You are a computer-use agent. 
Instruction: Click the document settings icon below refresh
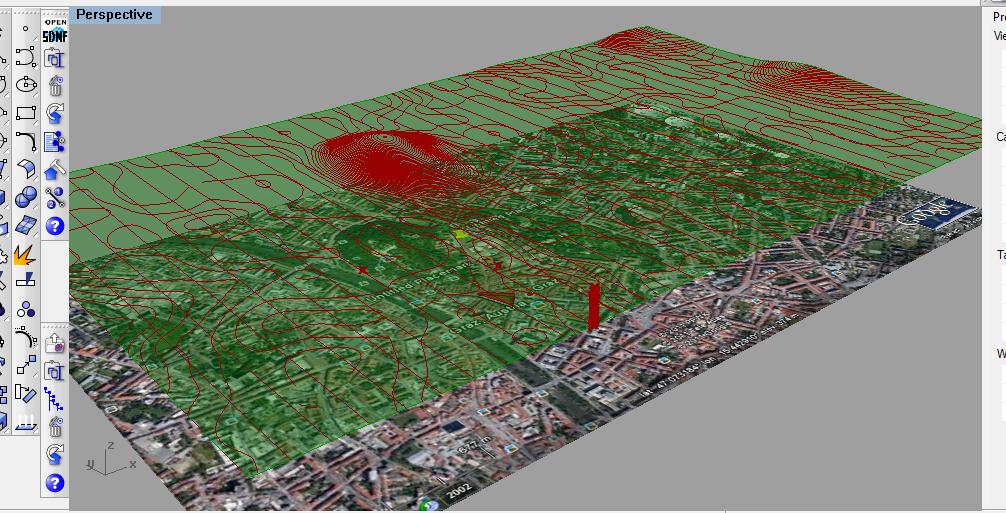pyautogui.click(x=54, y=141)
